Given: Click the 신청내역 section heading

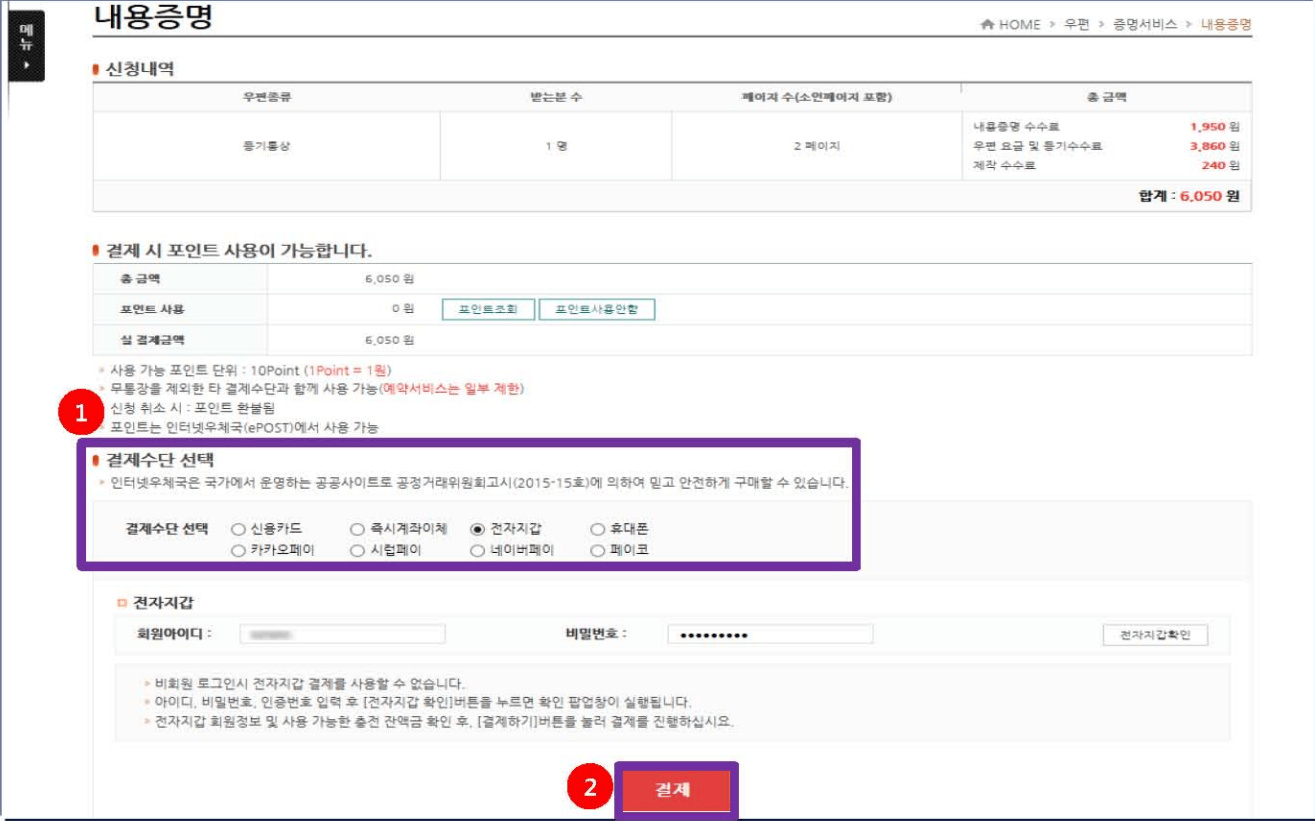Looking at the screenshot, I should click(139, 69).
